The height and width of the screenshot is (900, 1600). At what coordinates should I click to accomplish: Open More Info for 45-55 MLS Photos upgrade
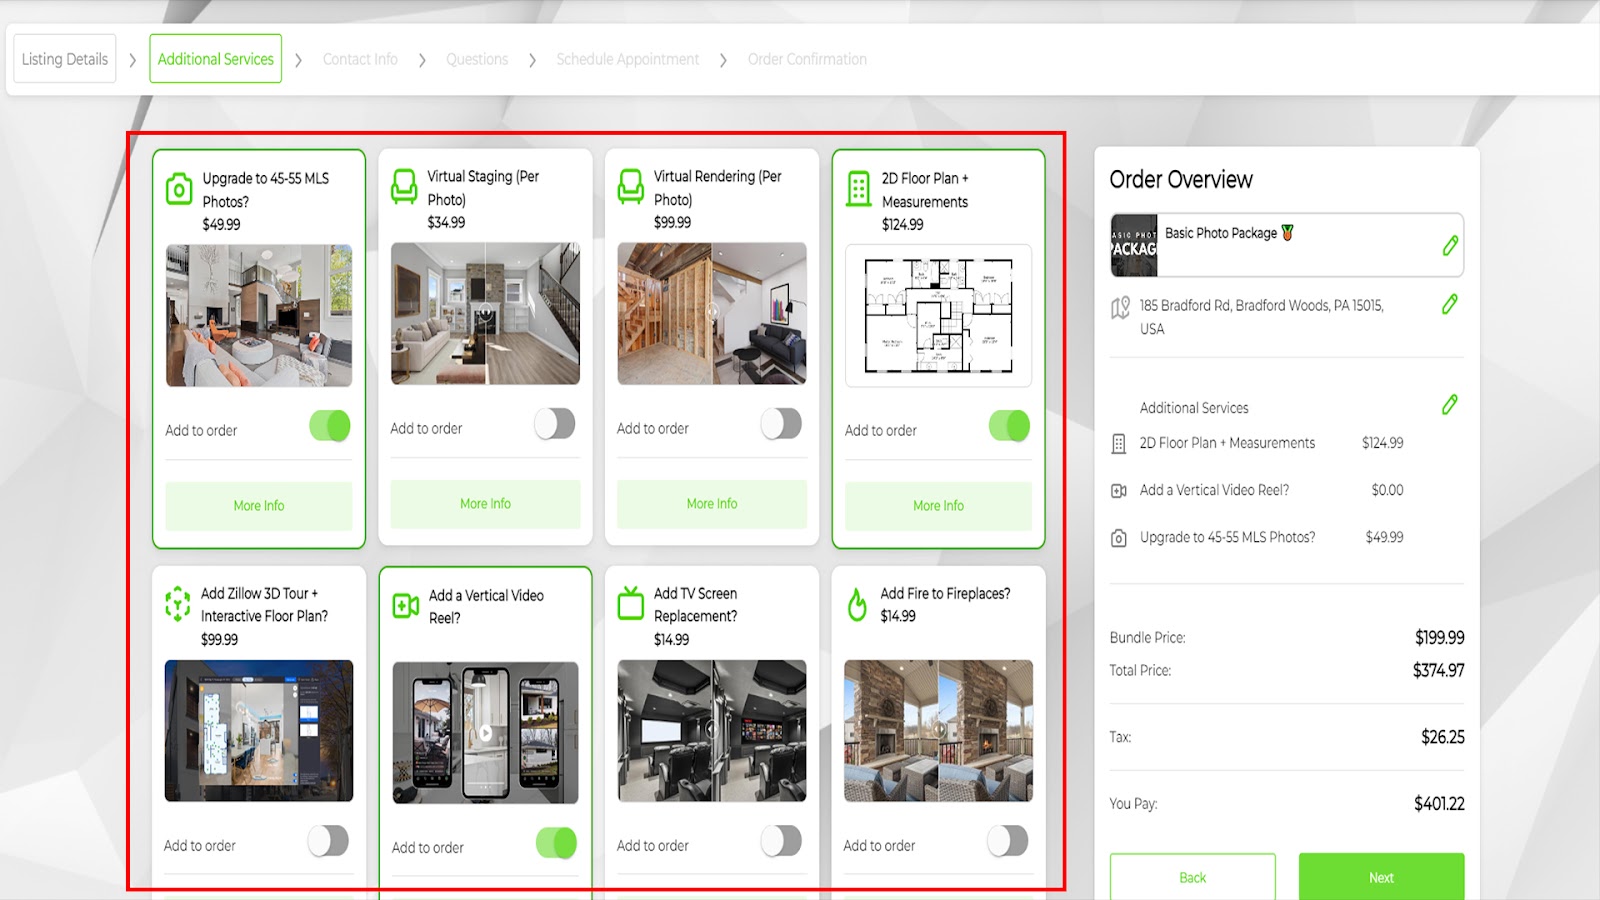click(259, 506)
